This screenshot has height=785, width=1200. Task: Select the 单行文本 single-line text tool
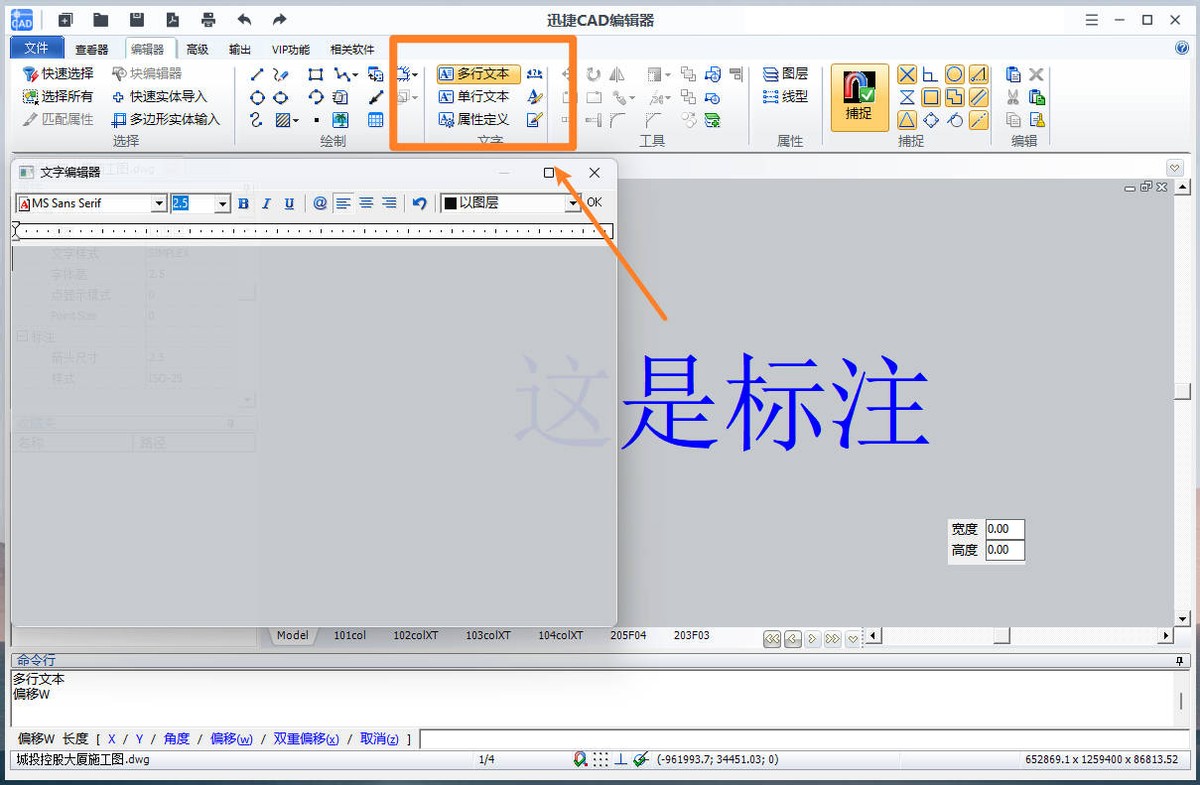tap(478, 96)
